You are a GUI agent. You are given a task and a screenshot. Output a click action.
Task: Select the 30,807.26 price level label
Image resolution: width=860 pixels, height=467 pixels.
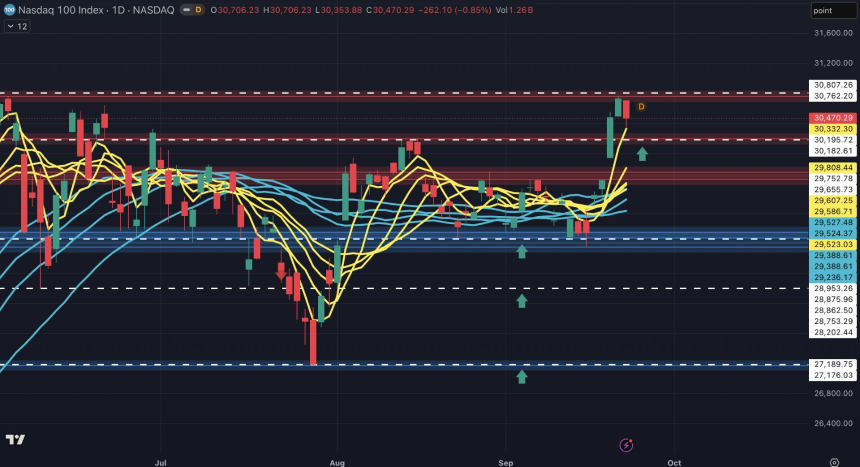tap(833, 85)
